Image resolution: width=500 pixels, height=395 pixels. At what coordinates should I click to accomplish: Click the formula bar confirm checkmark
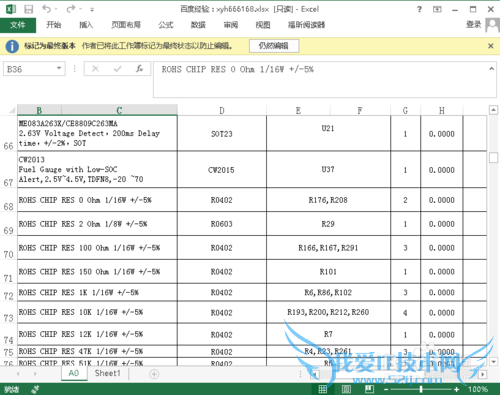click(x=117, y=69)
